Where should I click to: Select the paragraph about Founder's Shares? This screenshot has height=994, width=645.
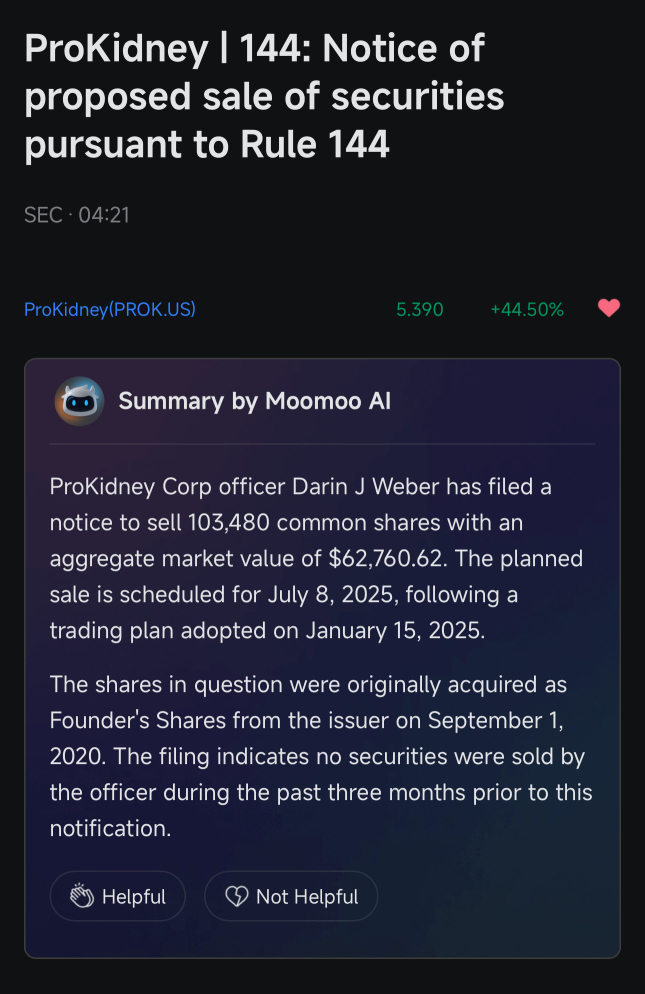pos(321,756)
